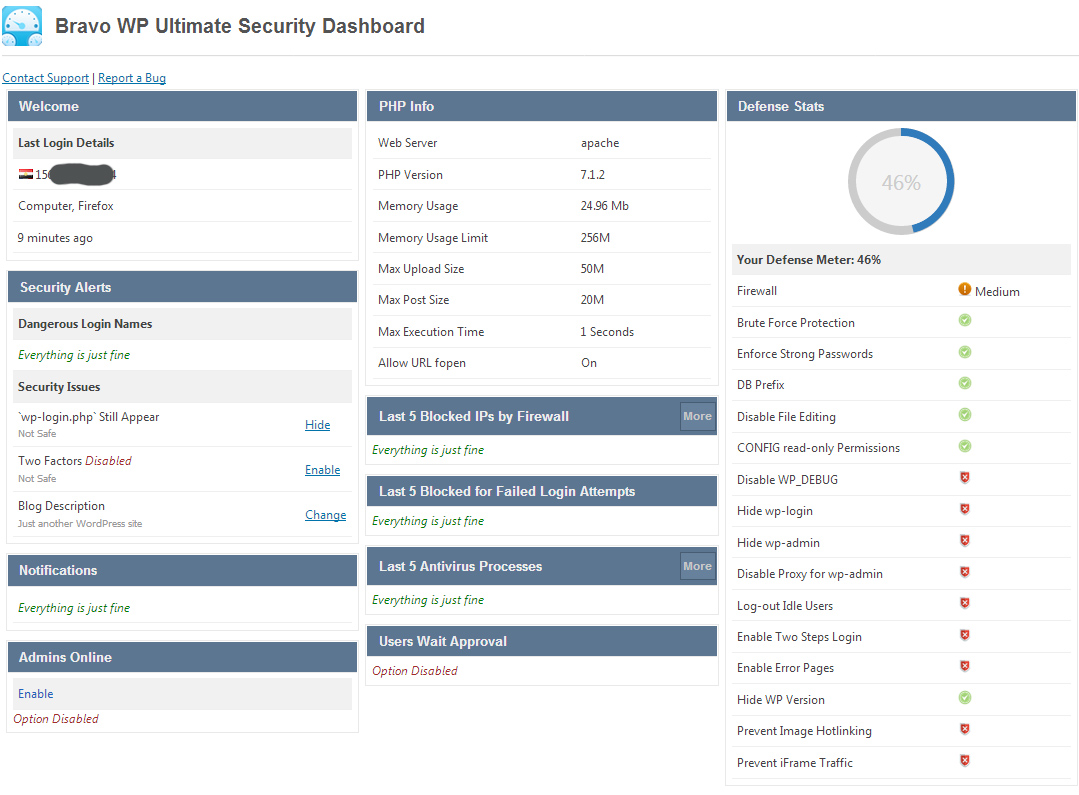Screen dimensions: 1079x795
Task: Click the Welcome panel header
Action: click(x=182, y=106)
